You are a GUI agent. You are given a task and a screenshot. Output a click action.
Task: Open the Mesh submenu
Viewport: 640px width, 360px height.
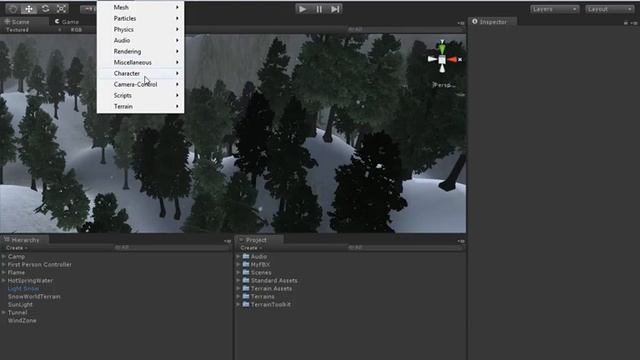point(140,7)
